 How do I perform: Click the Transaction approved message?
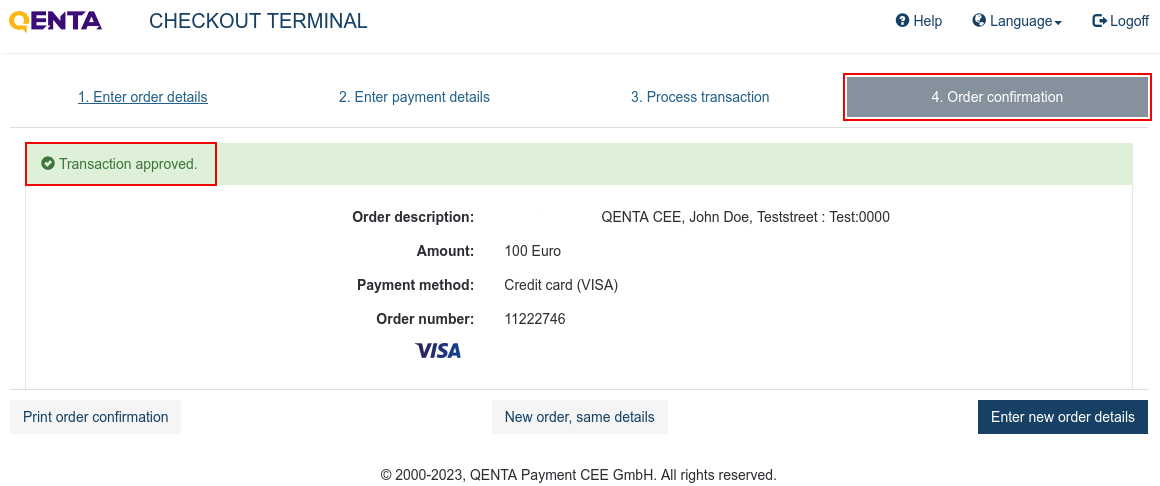pyautogui.click(x=128, y=163)
